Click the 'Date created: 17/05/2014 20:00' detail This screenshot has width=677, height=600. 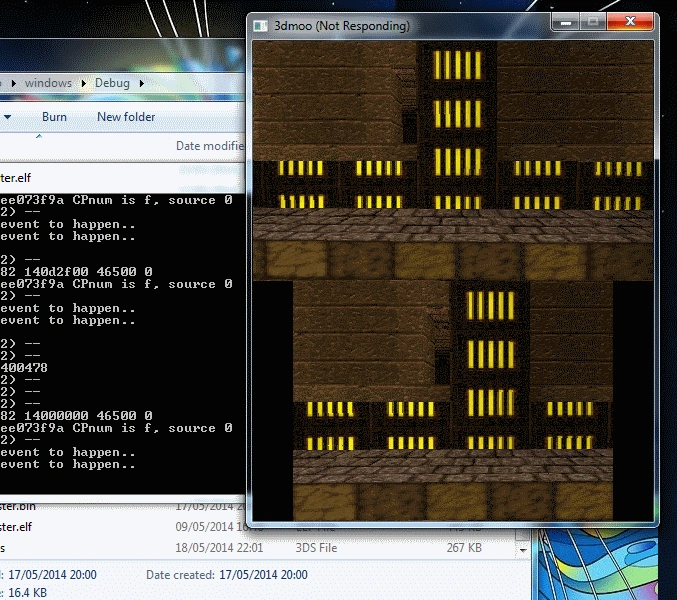coord(227,575)
